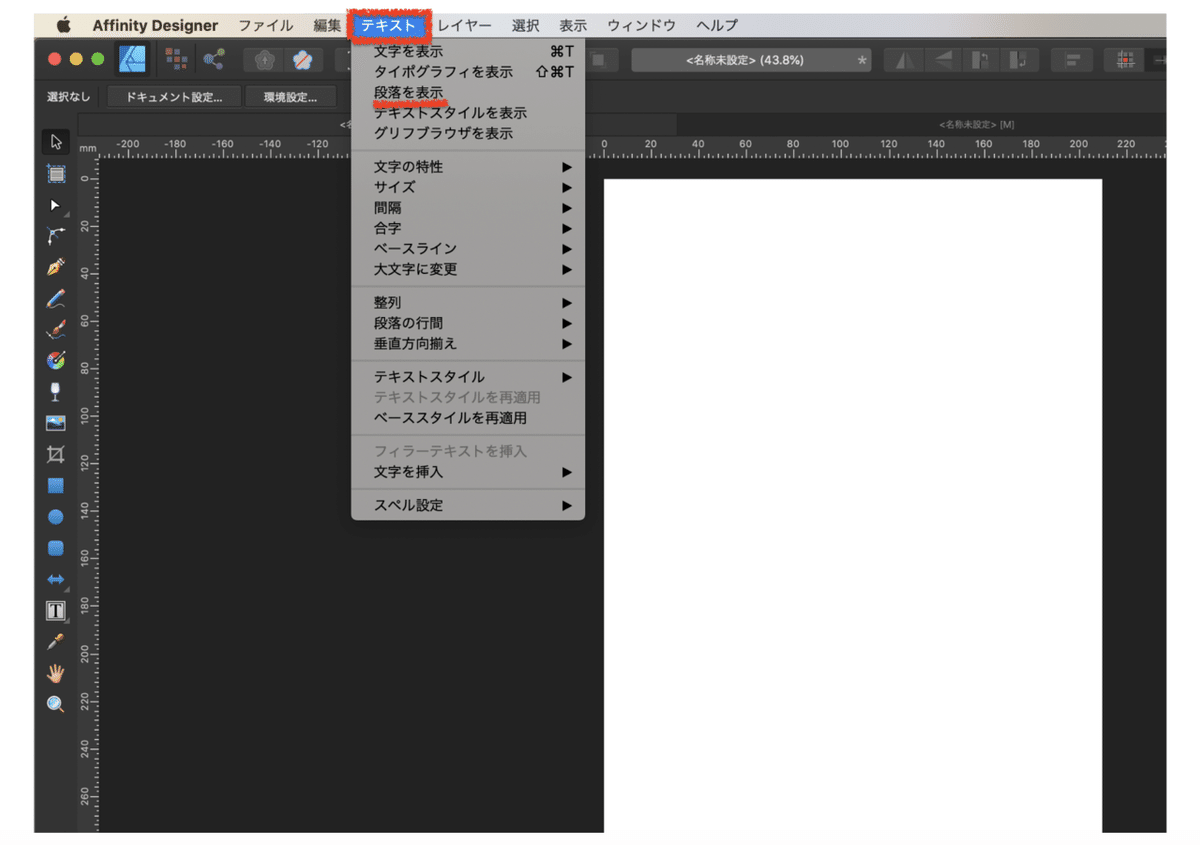Select the Move tool arrow icon
The image size is (1200, 845).
[56, 142]
